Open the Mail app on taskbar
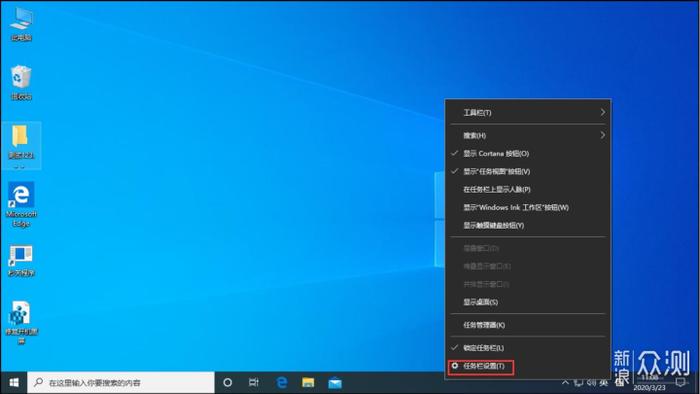The width and height of the screenshot is (700, 394). (335, 382)
